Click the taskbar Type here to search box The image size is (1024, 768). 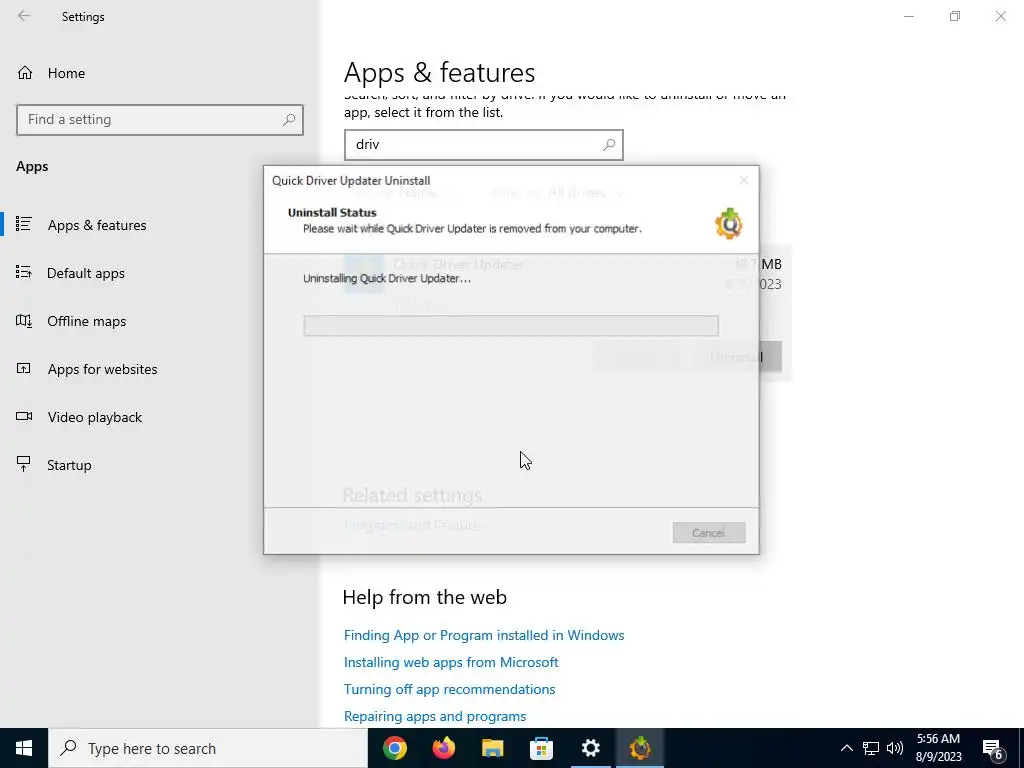pyautogui.click(x=208, y=748)
